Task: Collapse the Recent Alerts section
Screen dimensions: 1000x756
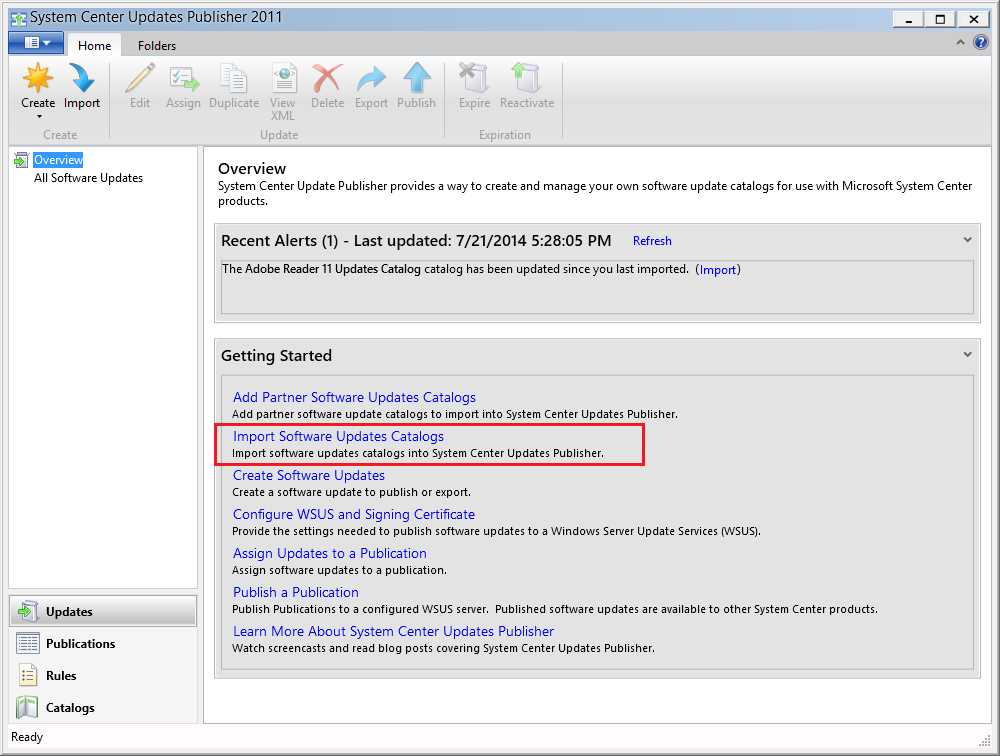Action: pyautogui.click(x=967, y=240)
